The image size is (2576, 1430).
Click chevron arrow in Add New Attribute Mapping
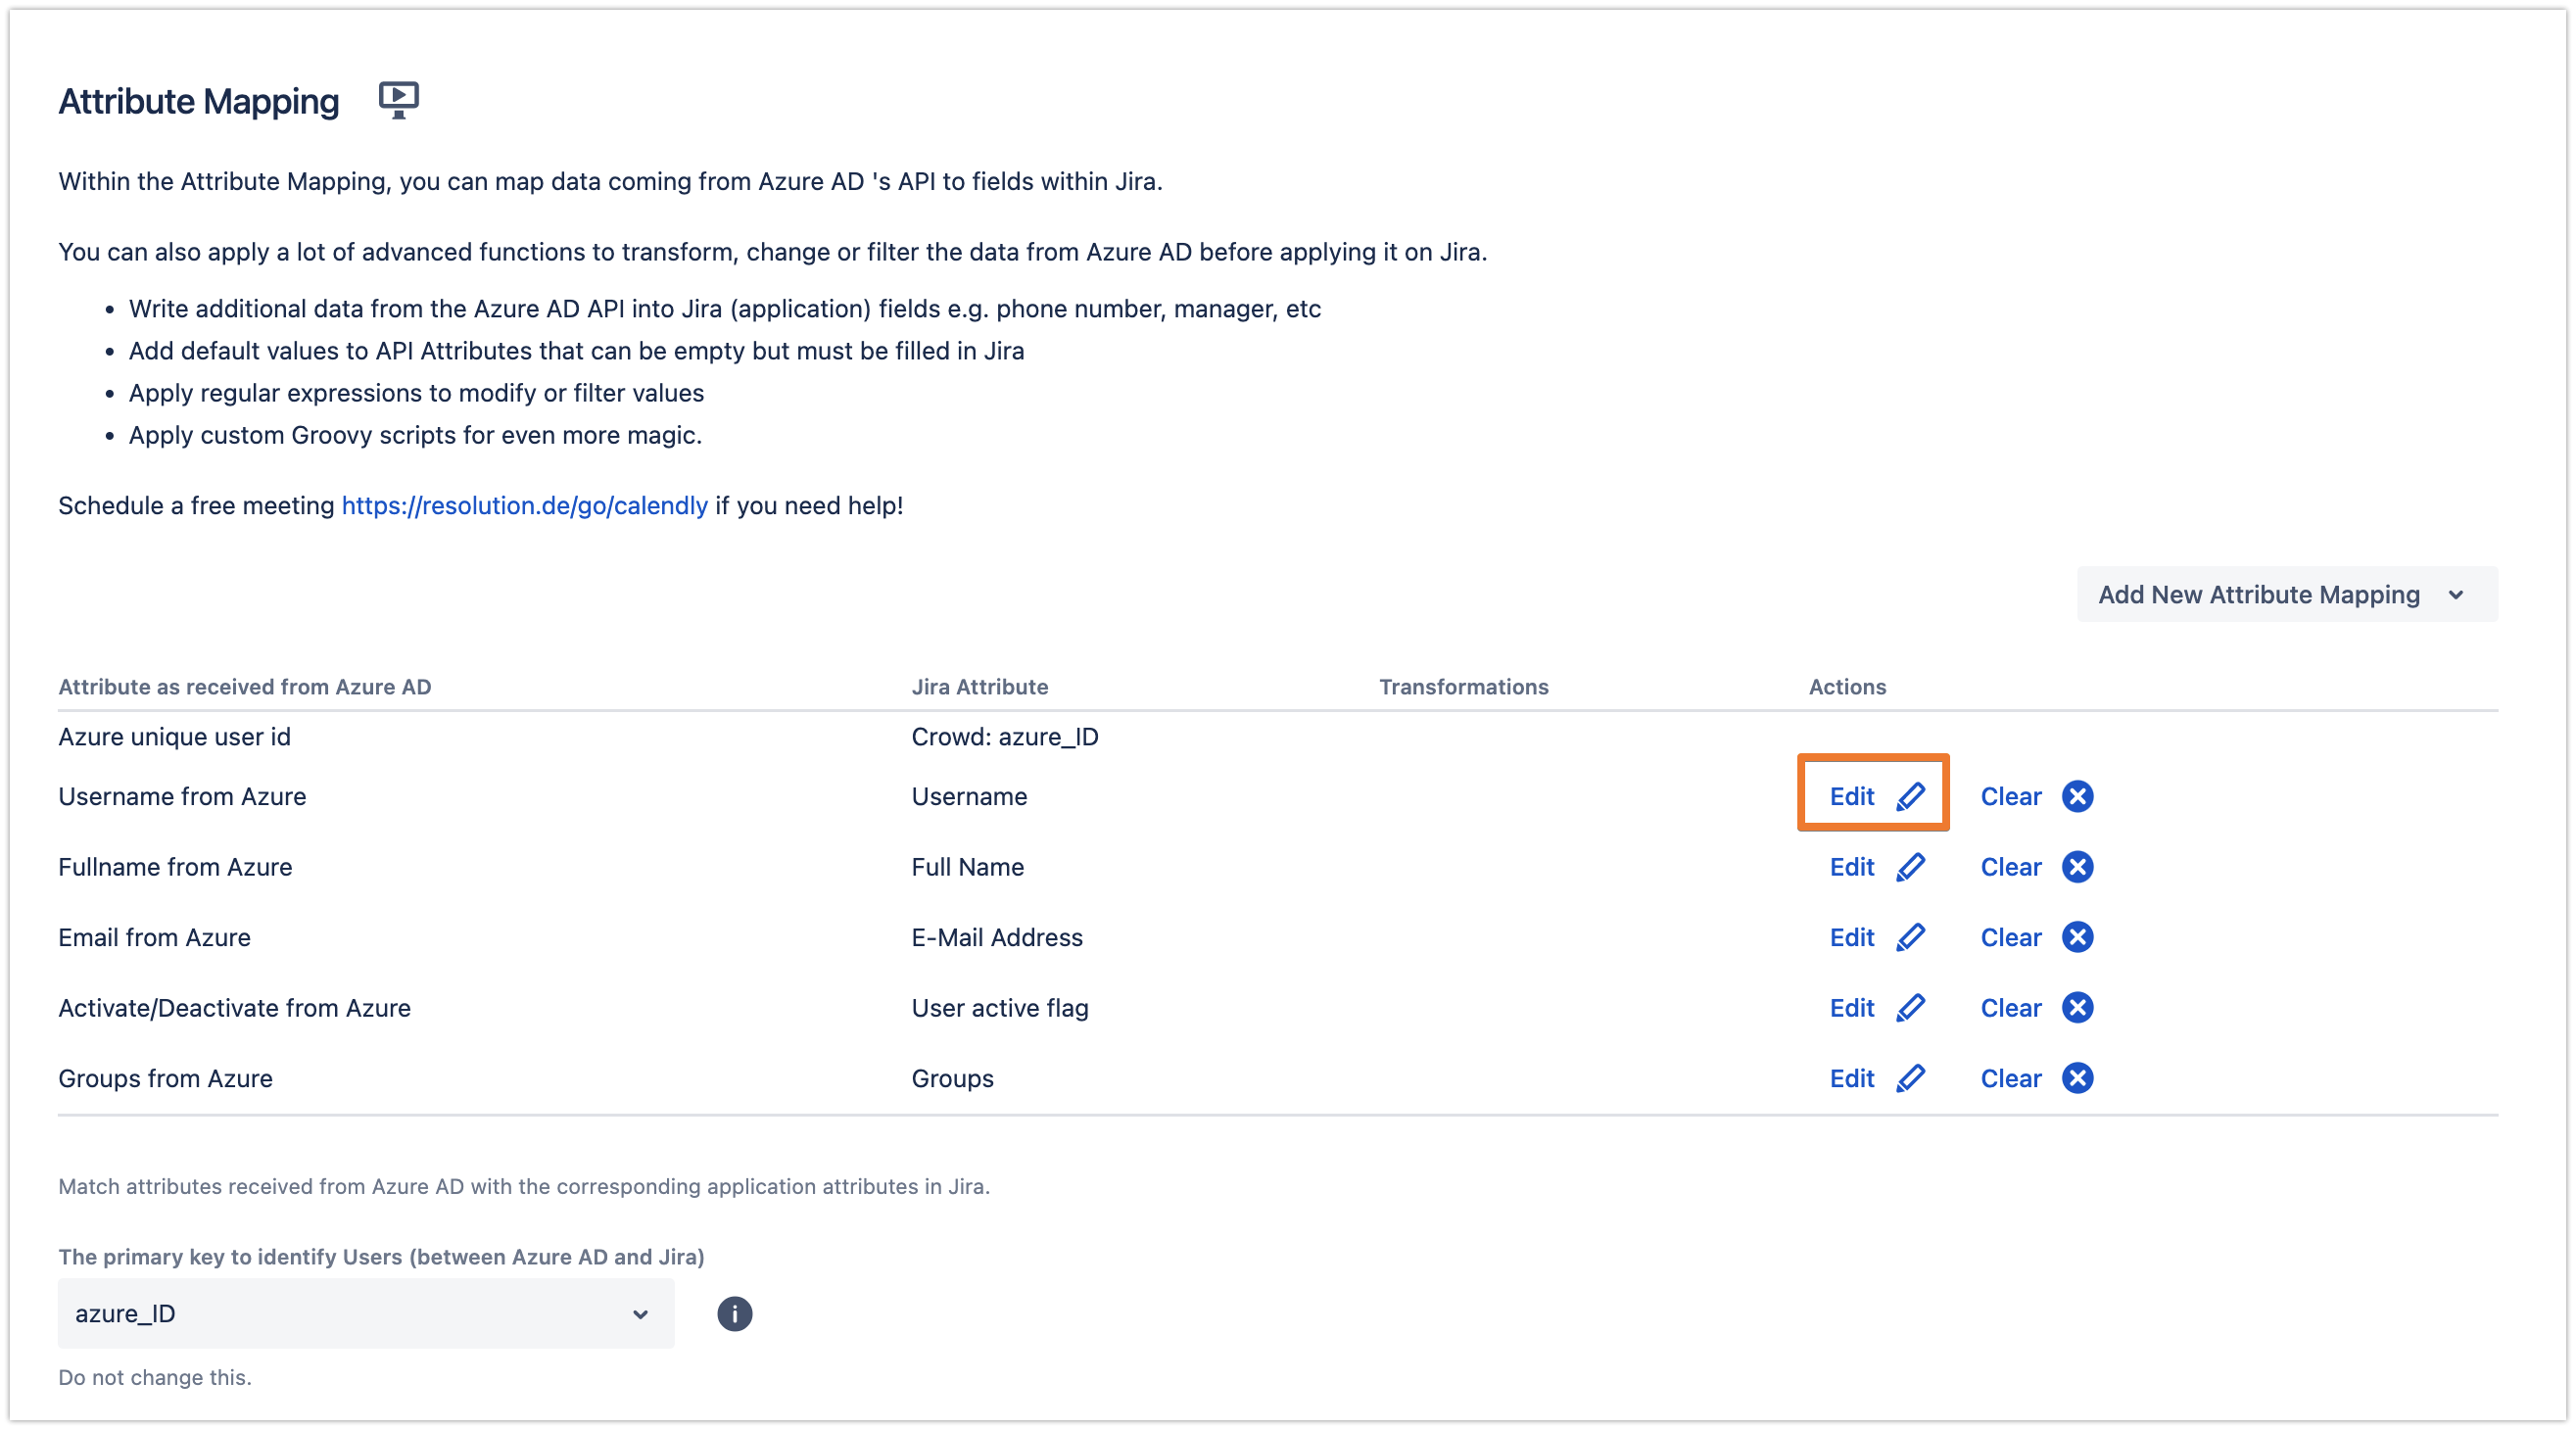(x=2456, y=595)
